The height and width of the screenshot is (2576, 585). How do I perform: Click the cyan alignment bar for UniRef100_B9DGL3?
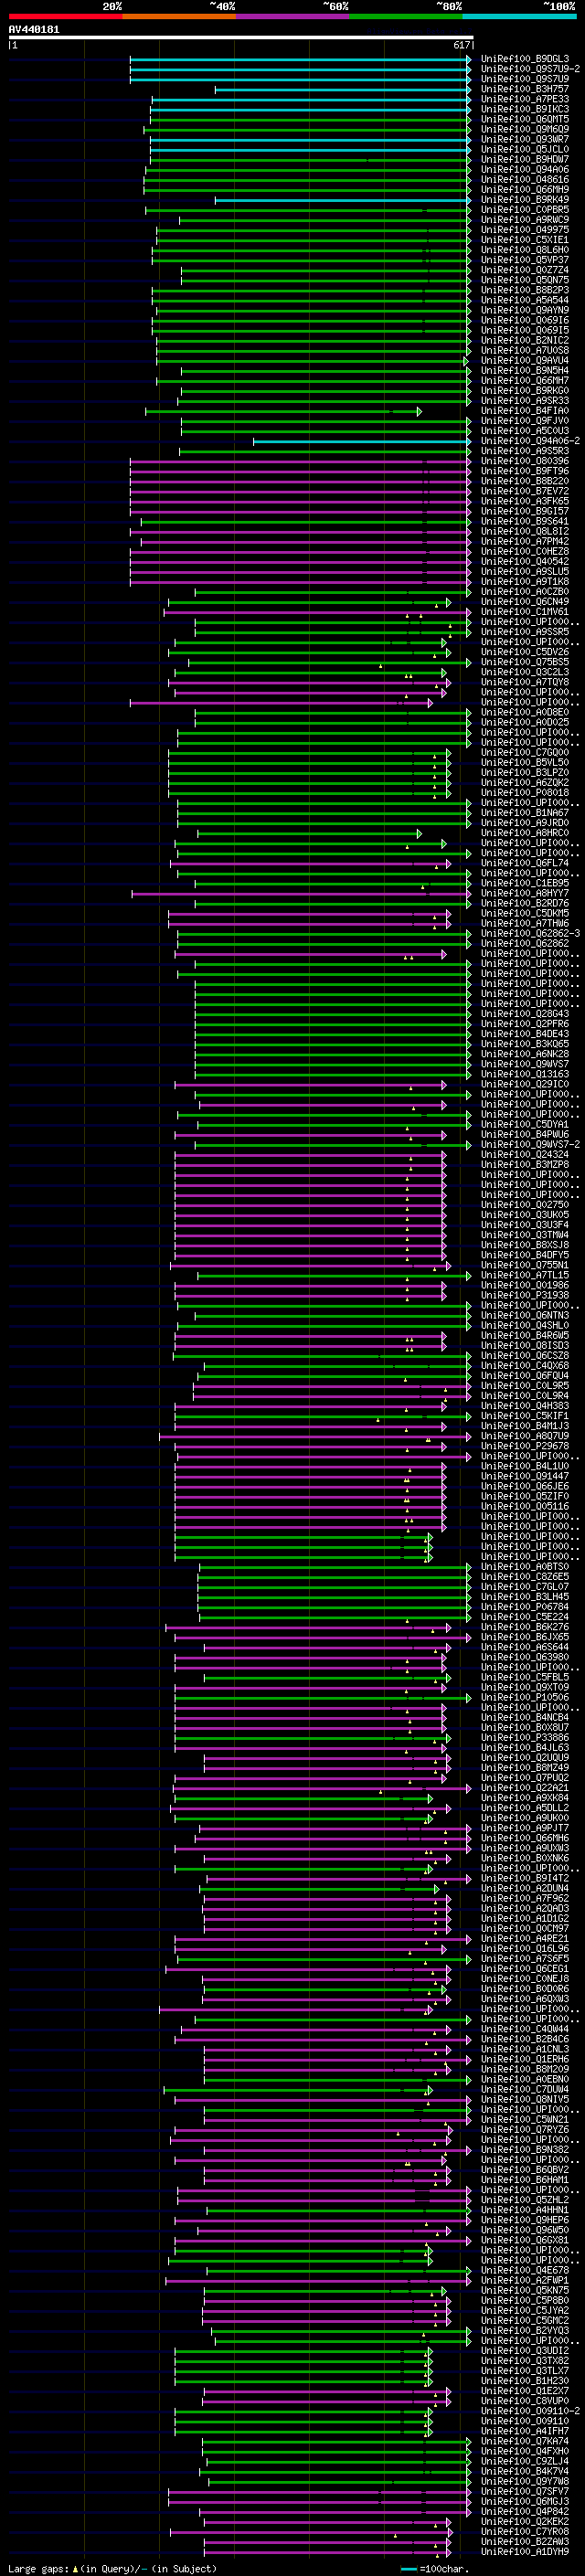click(x=300, y=59)
